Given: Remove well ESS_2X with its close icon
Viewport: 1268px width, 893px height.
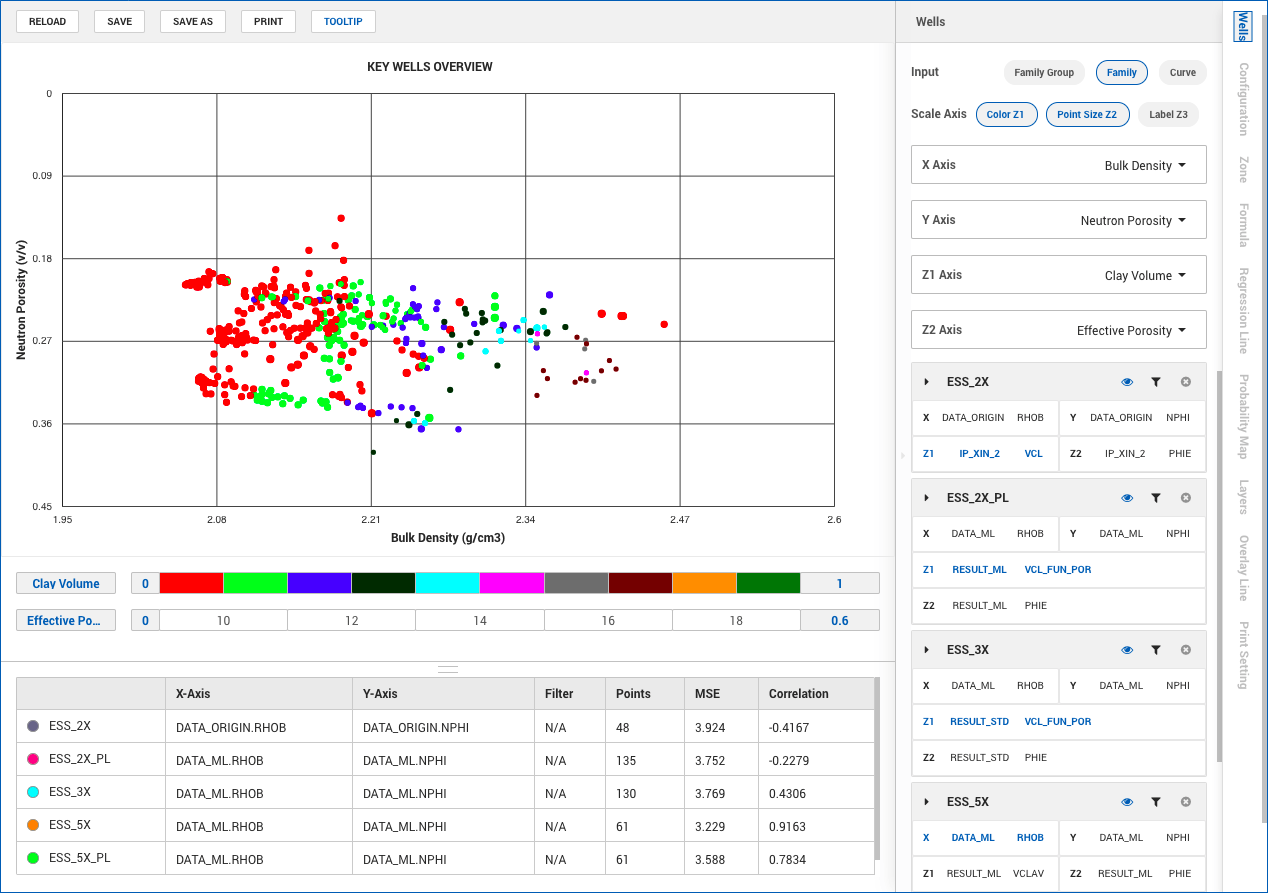Looking at the screenshot, I should tap(1186, 382).
